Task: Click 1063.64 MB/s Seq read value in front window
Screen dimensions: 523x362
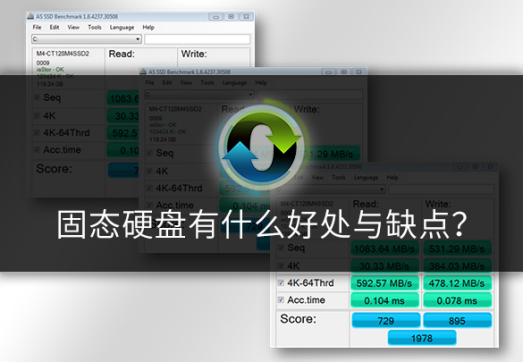Action: 385,249
